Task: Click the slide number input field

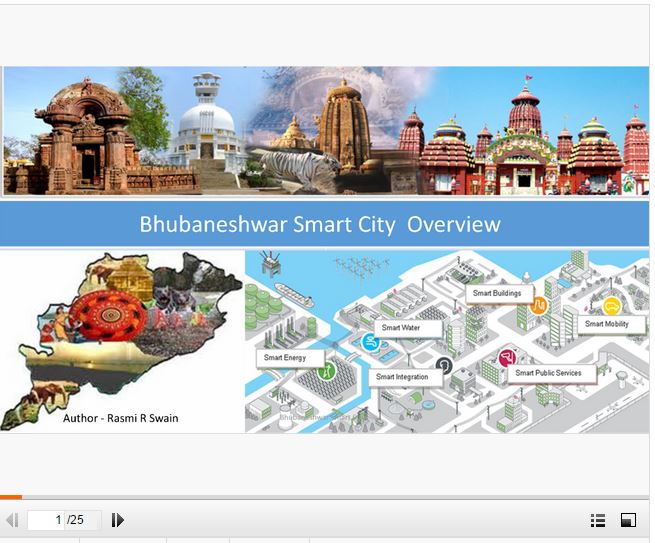Action: pyautogui.click(x=47, y=520)
